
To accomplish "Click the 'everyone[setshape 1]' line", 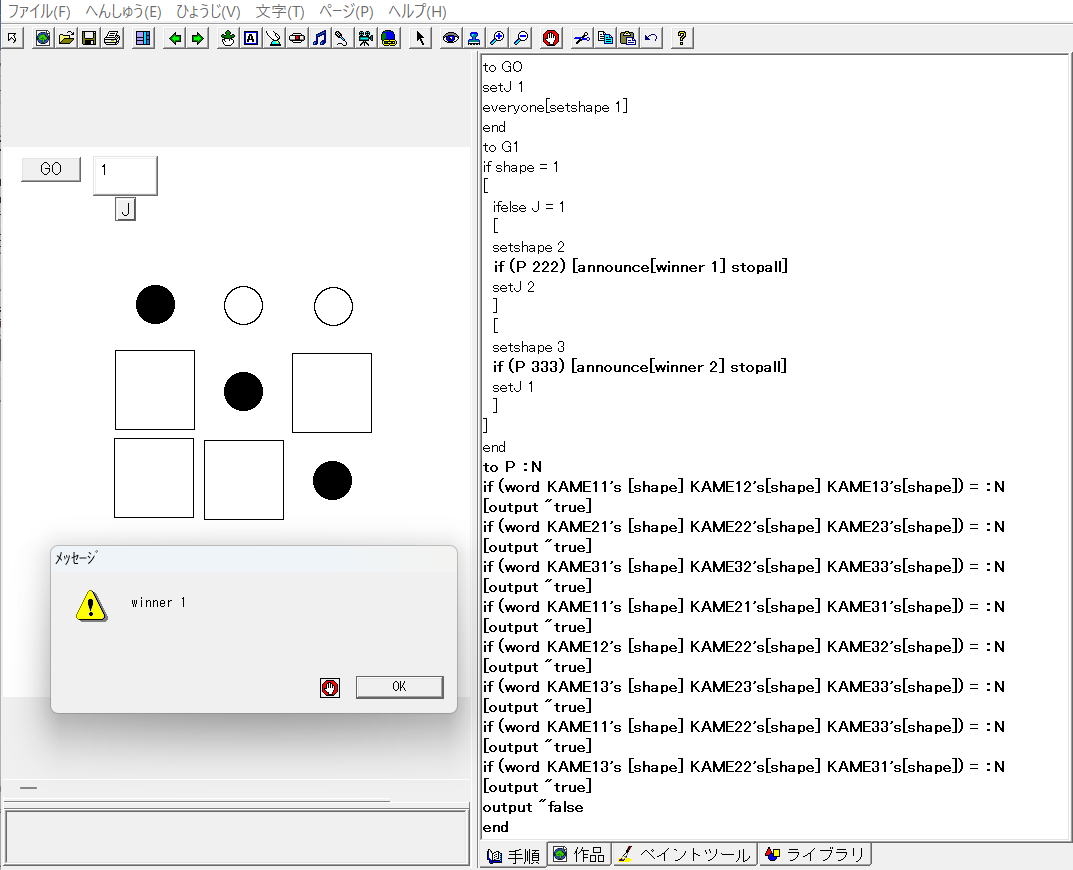I will click(x=555, y=107).
